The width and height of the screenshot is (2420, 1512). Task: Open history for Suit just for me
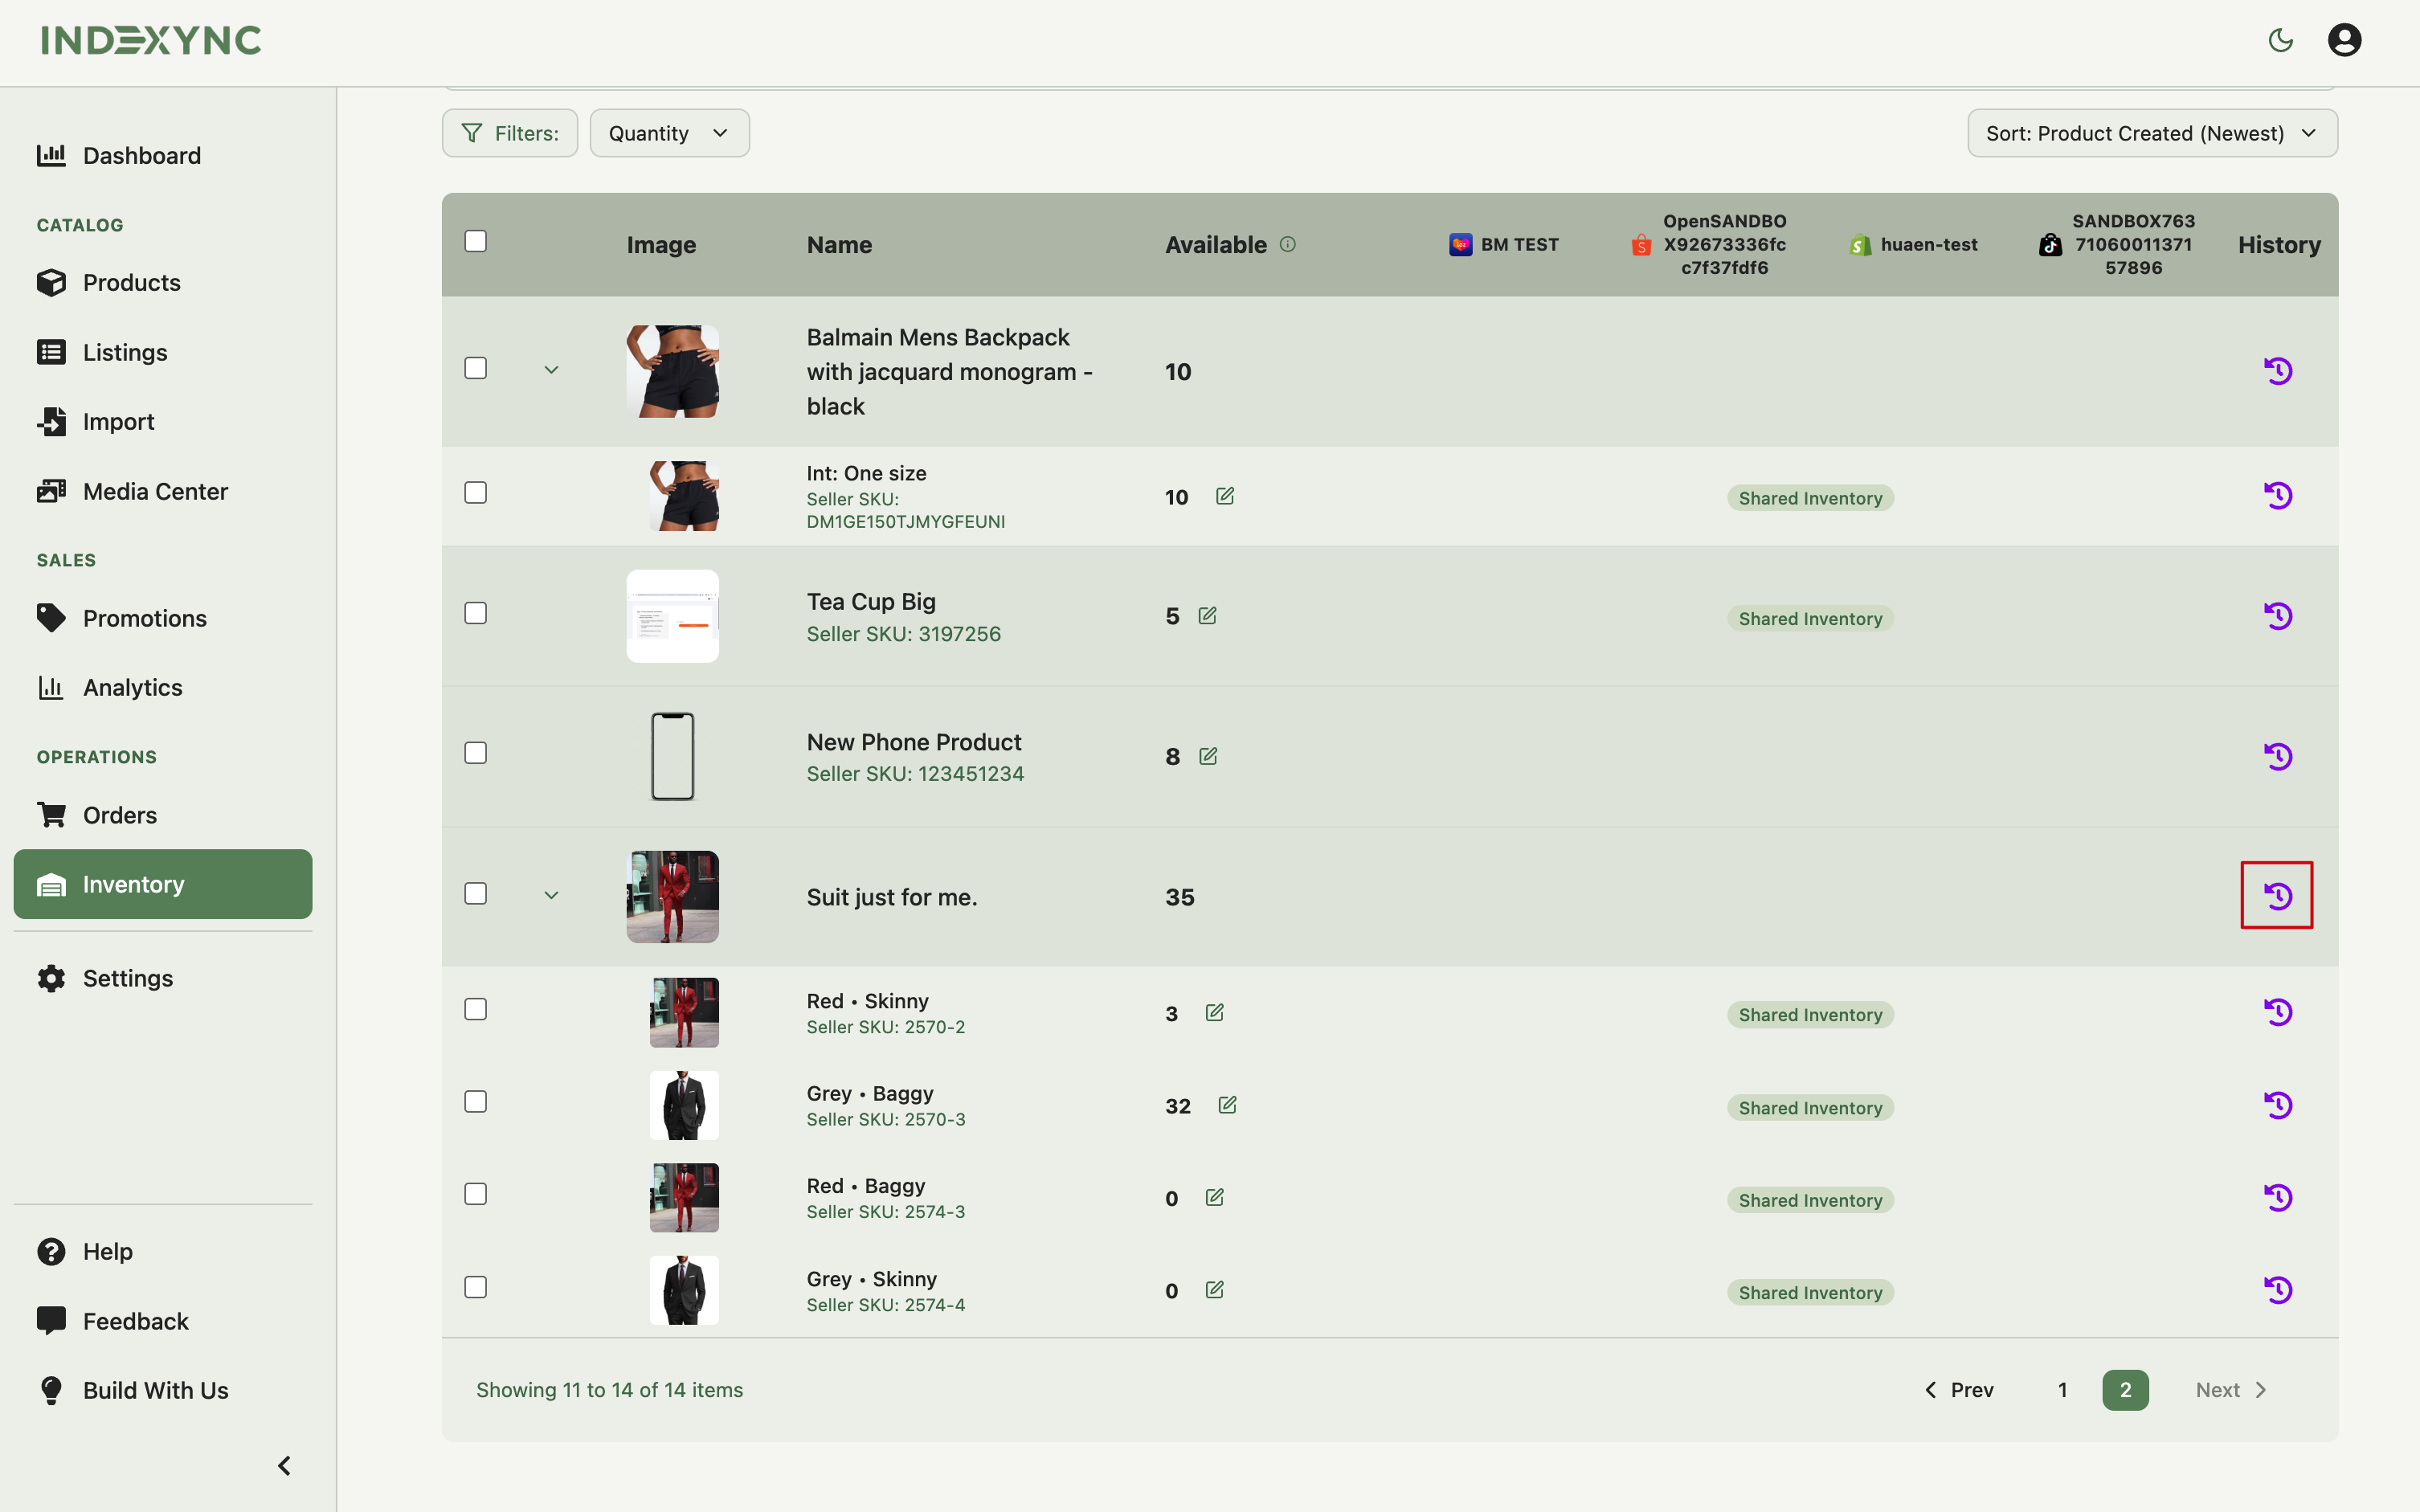(2277, 896)
